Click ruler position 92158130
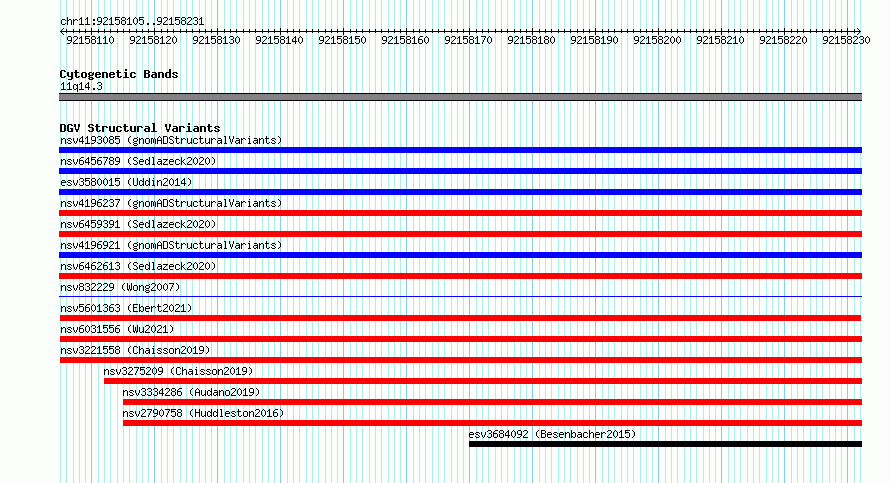The width and height of the screenshot is (890, 483). click(x=216, y=40)
